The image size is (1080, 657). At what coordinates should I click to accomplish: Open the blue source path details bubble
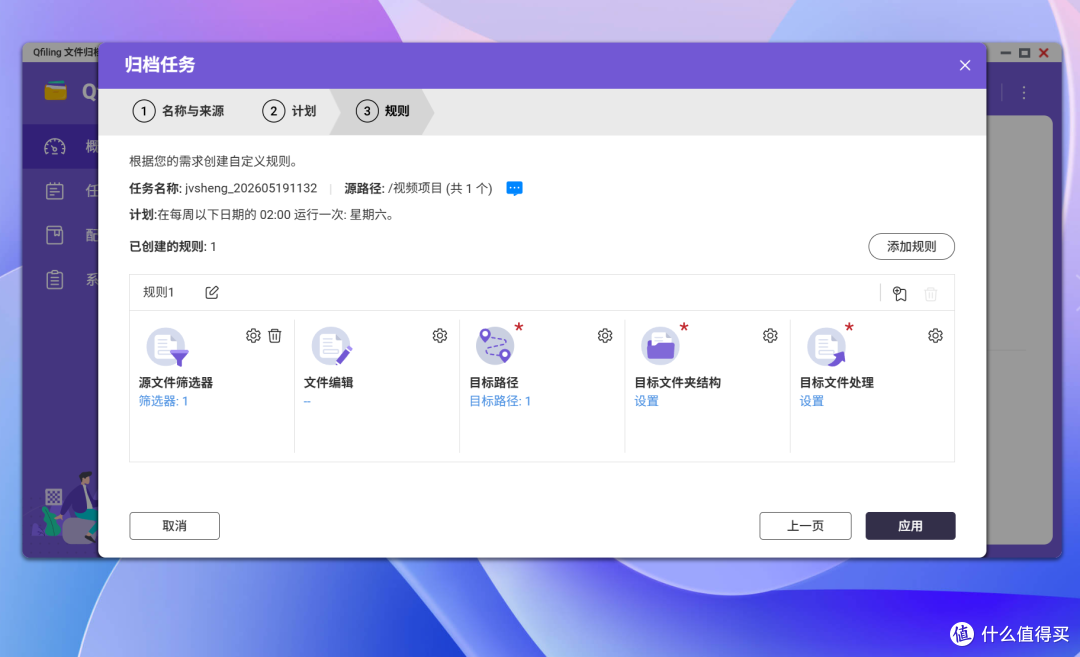[515, 189]
